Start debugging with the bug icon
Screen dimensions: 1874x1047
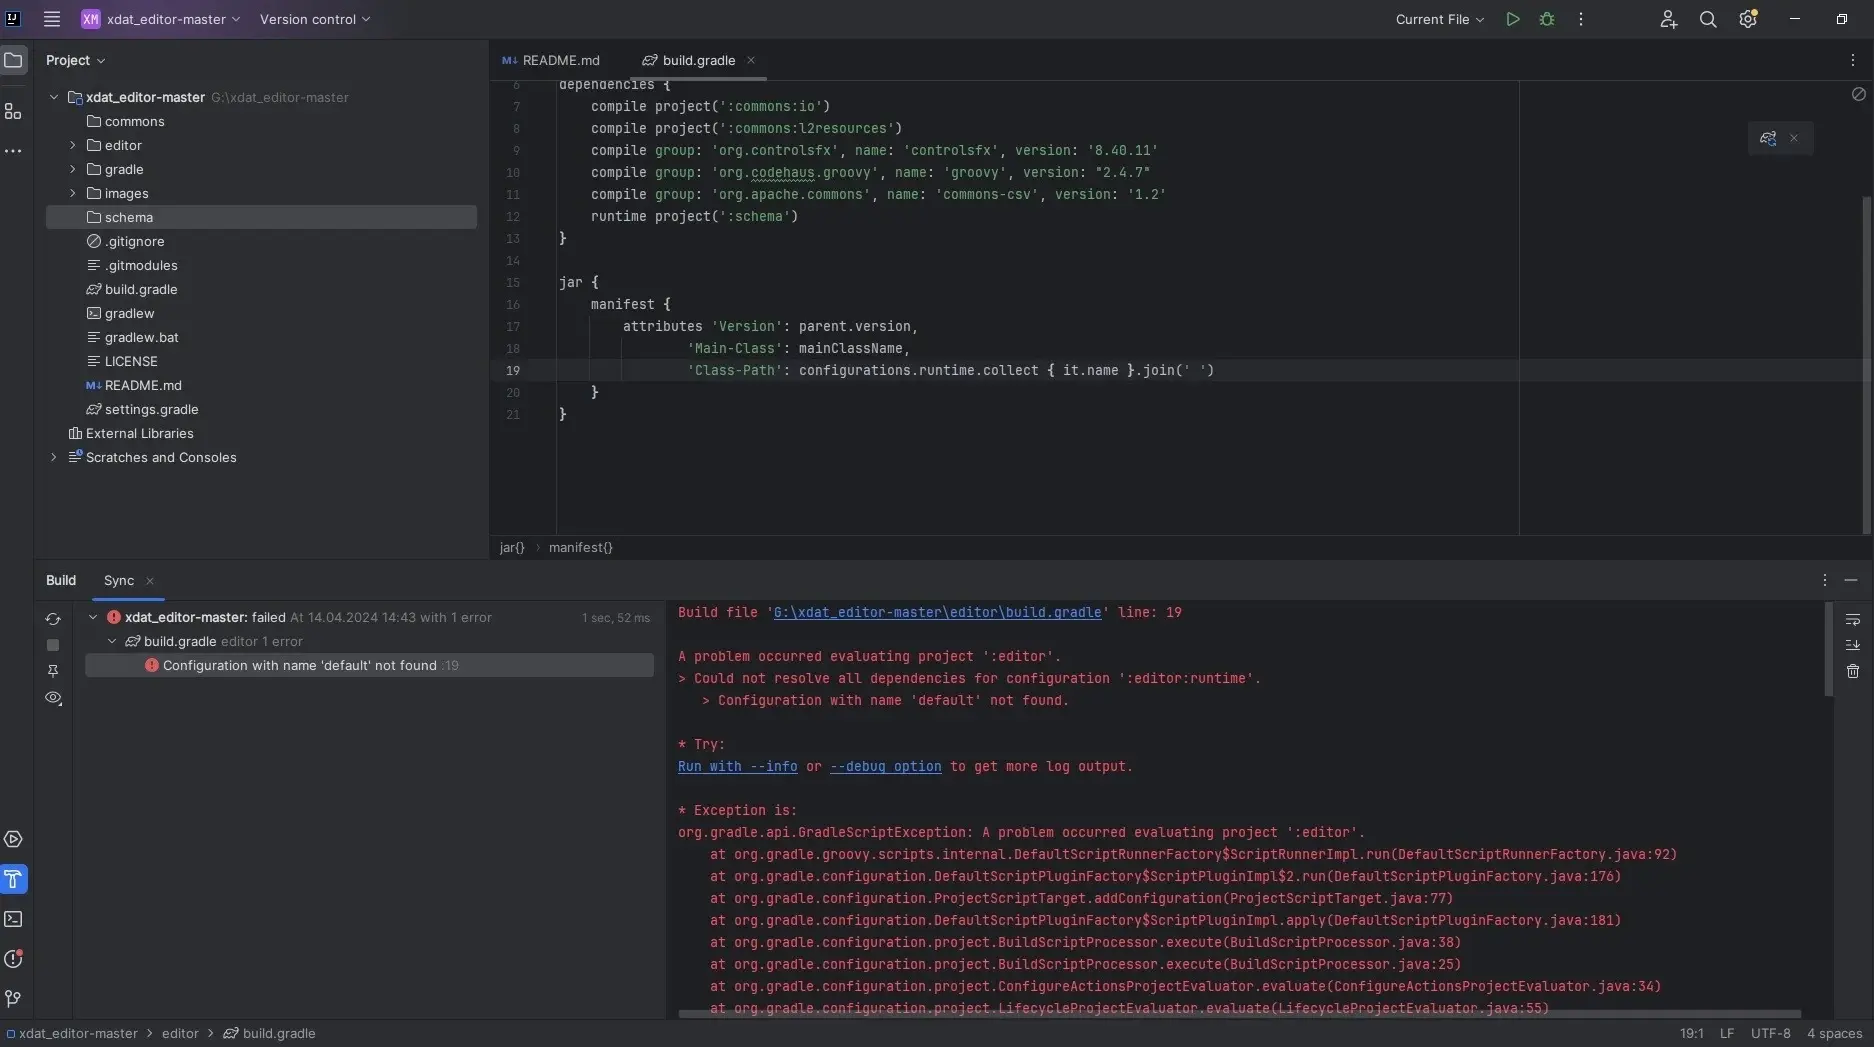click(1547, 19)
